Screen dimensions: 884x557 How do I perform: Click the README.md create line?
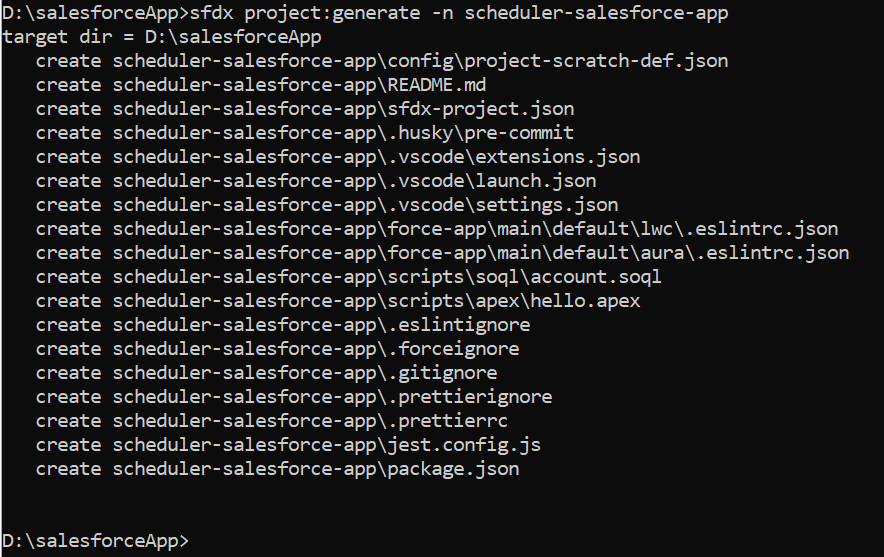click(x=261, y=85)
